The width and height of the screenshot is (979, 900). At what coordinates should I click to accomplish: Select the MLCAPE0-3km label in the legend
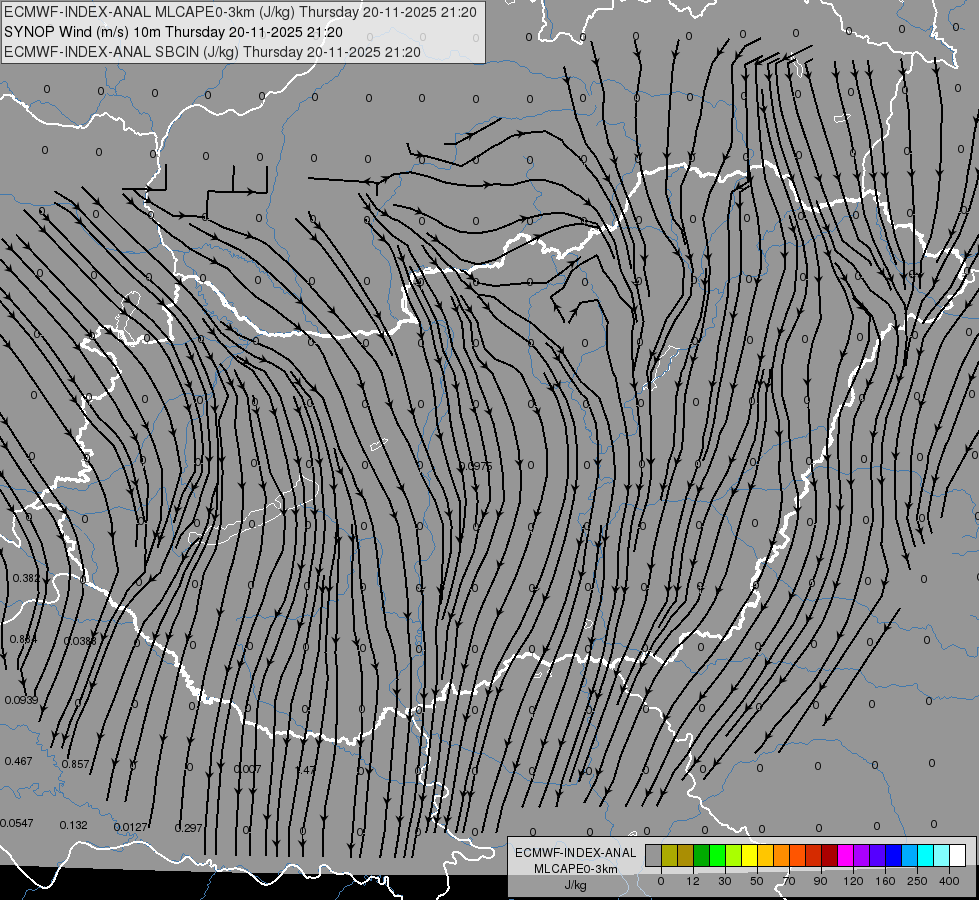575,869
